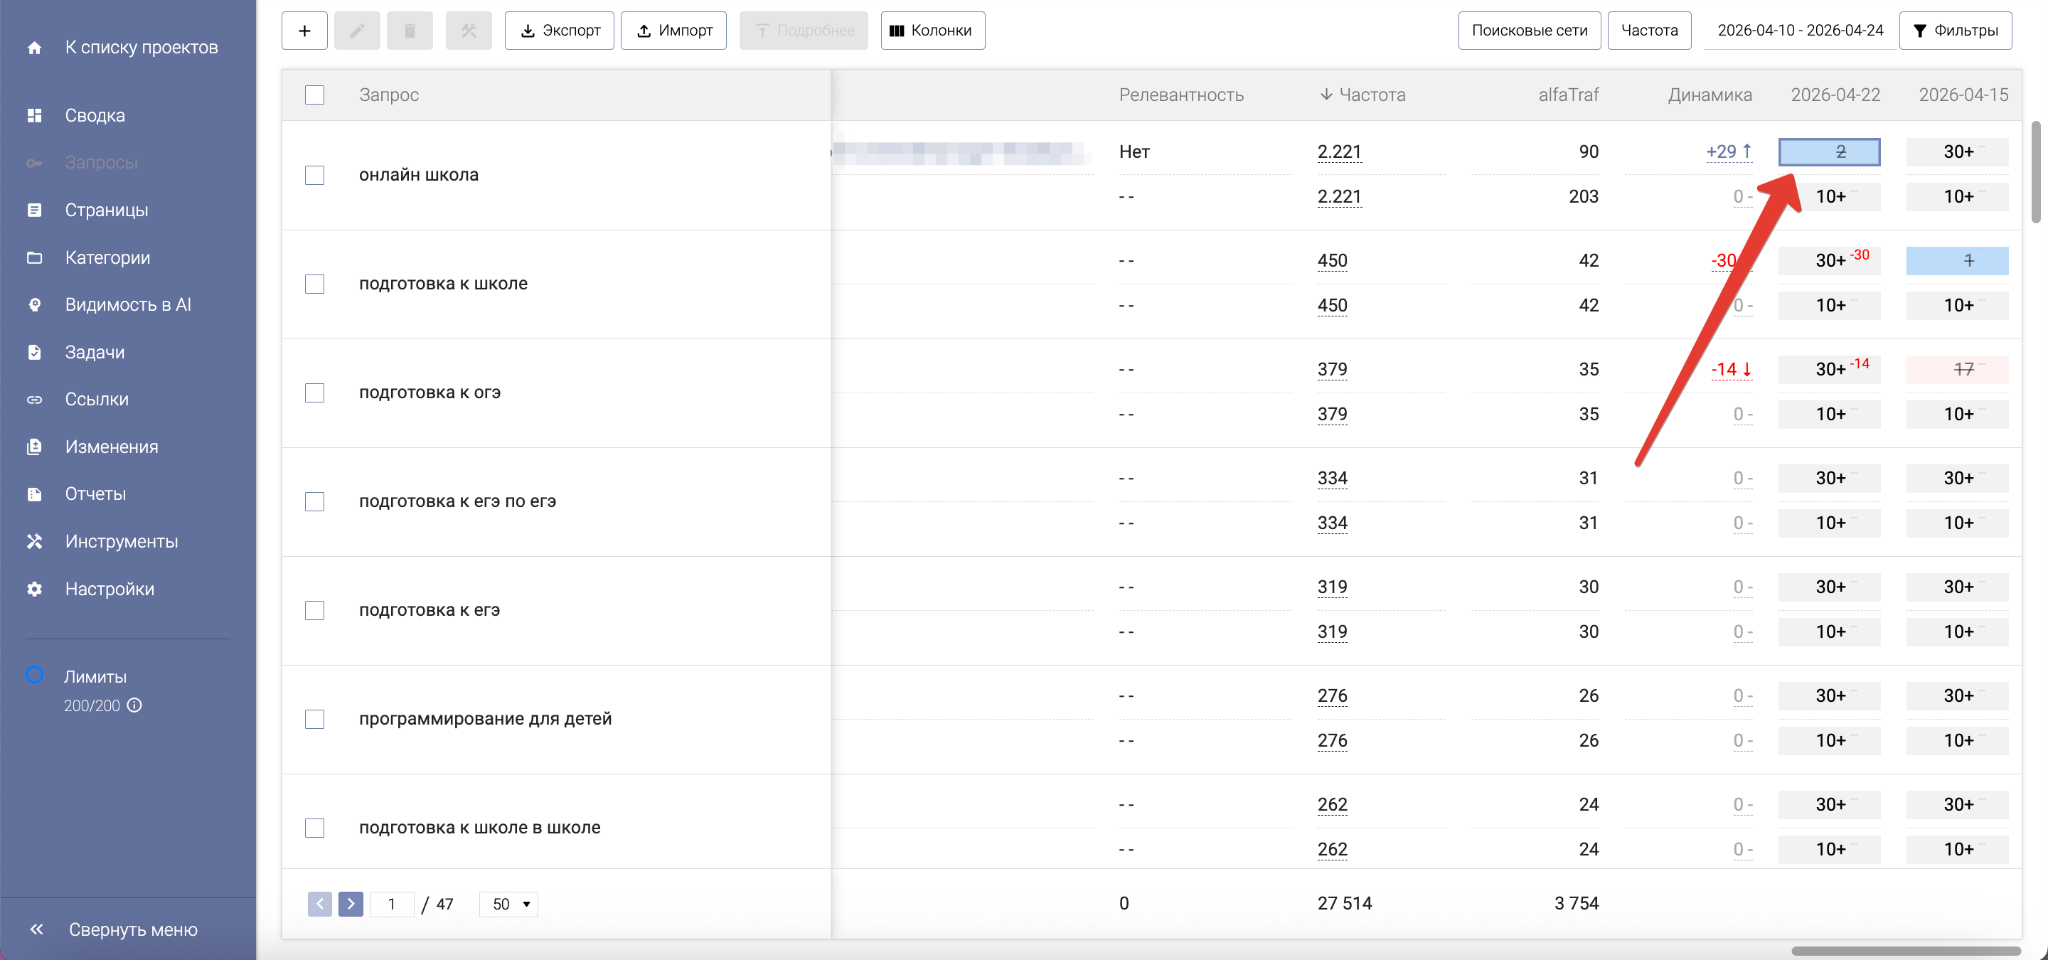Viewport: 2048px width, 960px height.
Task: Open Настройки via its gear icon
Action: click(x=35, y=589)
